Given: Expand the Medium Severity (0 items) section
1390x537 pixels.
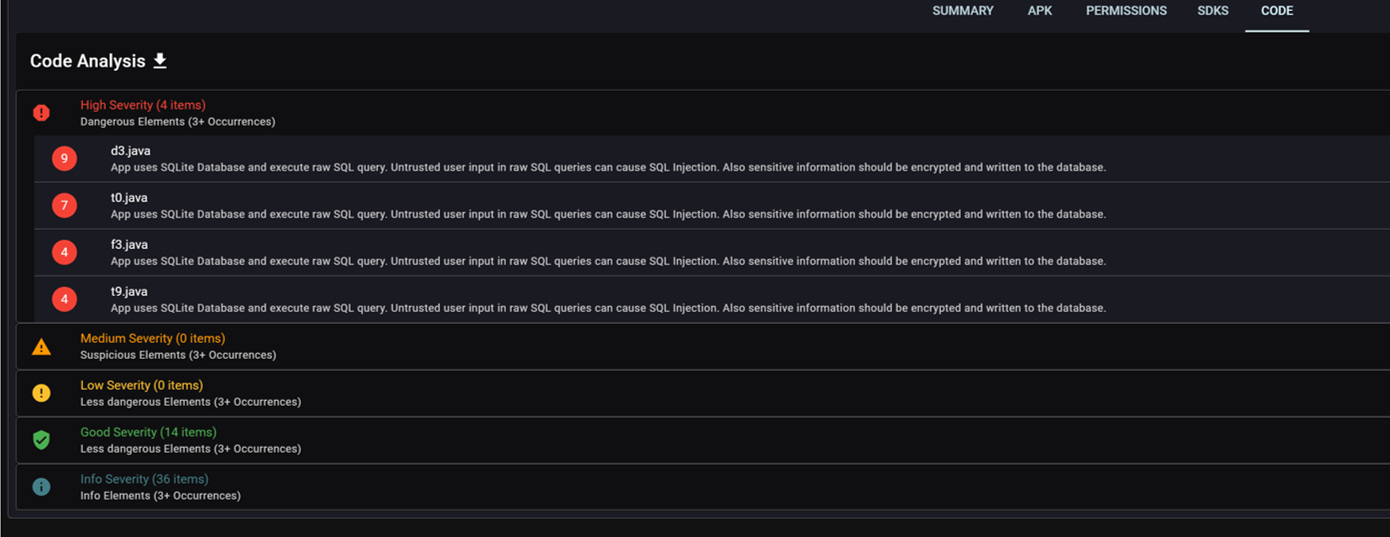Looking at the screenshot, I should (703, 347).
